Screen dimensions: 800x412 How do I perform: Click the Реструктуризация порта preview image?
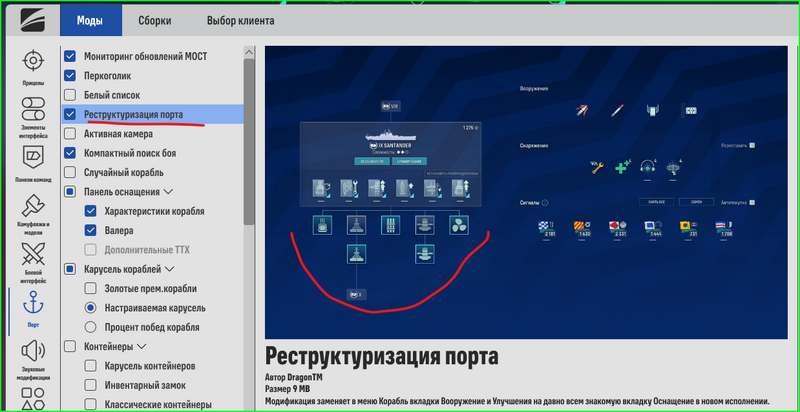pyautogui.click(x=526, y=192)
